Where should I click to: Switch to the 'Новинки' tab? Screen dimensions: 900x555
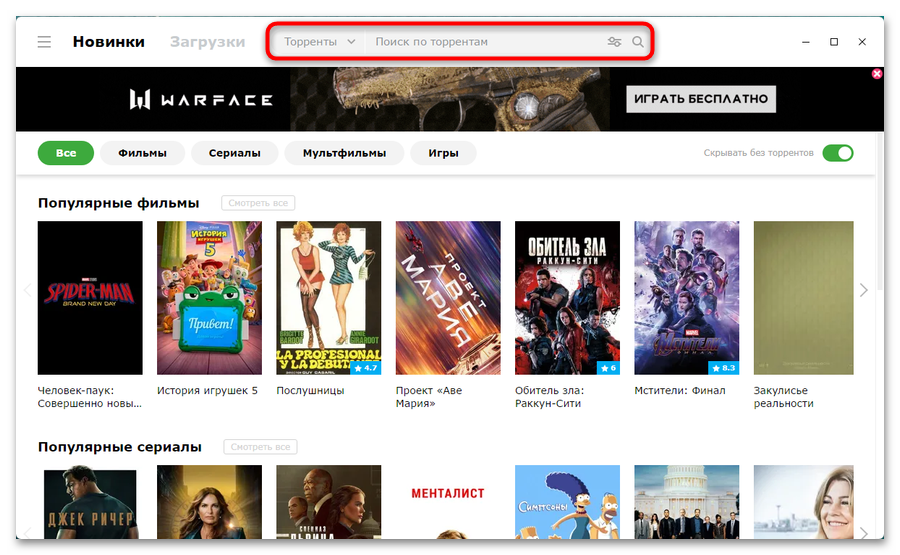coord(108,42)
